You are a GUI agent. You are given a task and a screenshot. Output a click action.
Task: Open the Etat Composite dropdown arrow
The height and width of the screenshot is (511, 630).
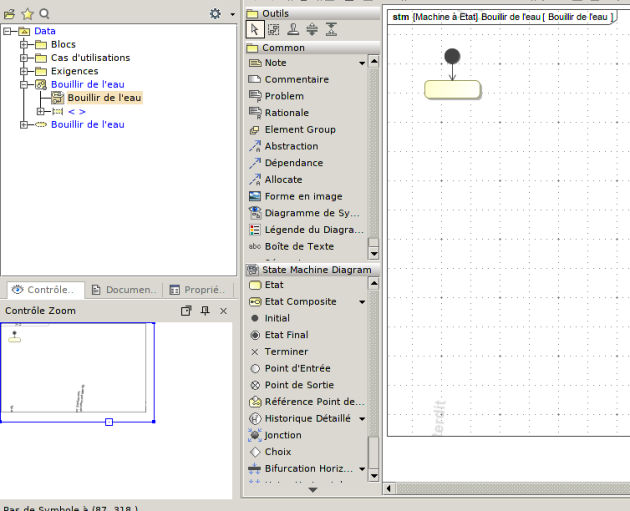(361, 302)
